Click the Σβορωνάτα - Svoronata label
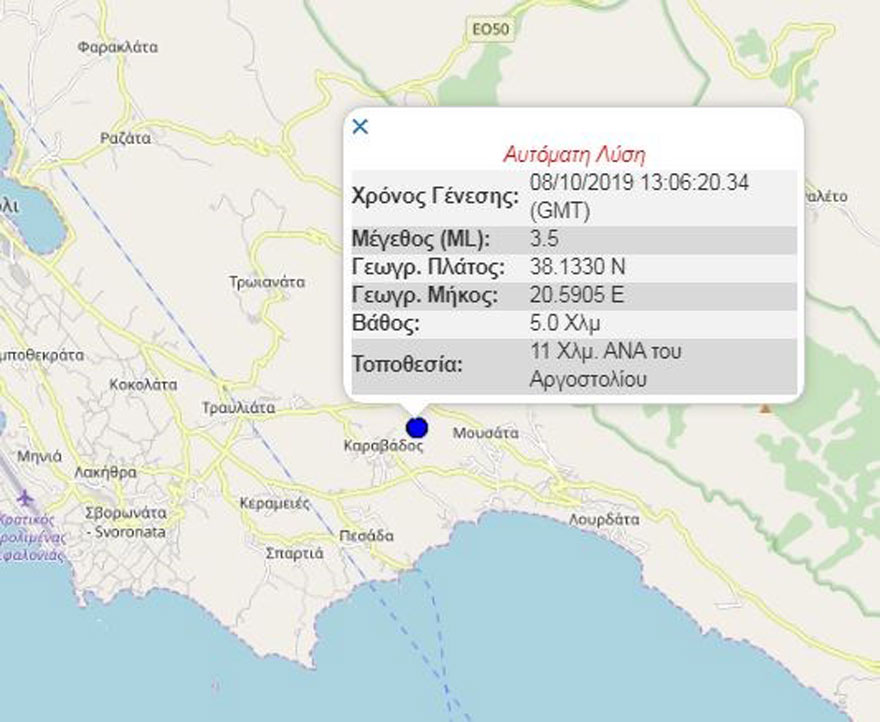The image size is (880, 722). coord(126,520)
